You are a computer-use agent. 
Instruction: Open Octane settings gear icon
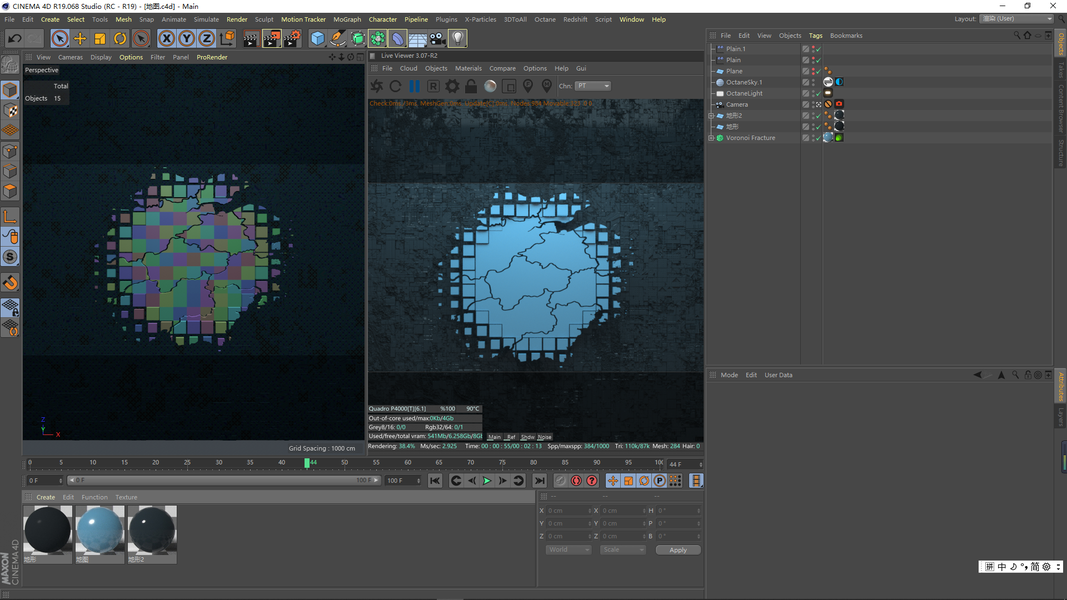tap(452, 86)
